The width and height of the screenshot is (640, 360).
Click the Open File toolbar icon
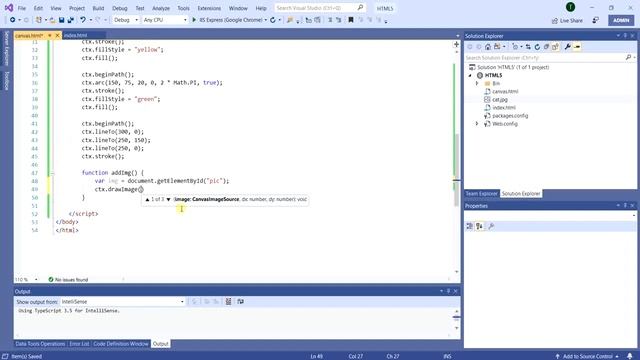[x=52, y=20]
